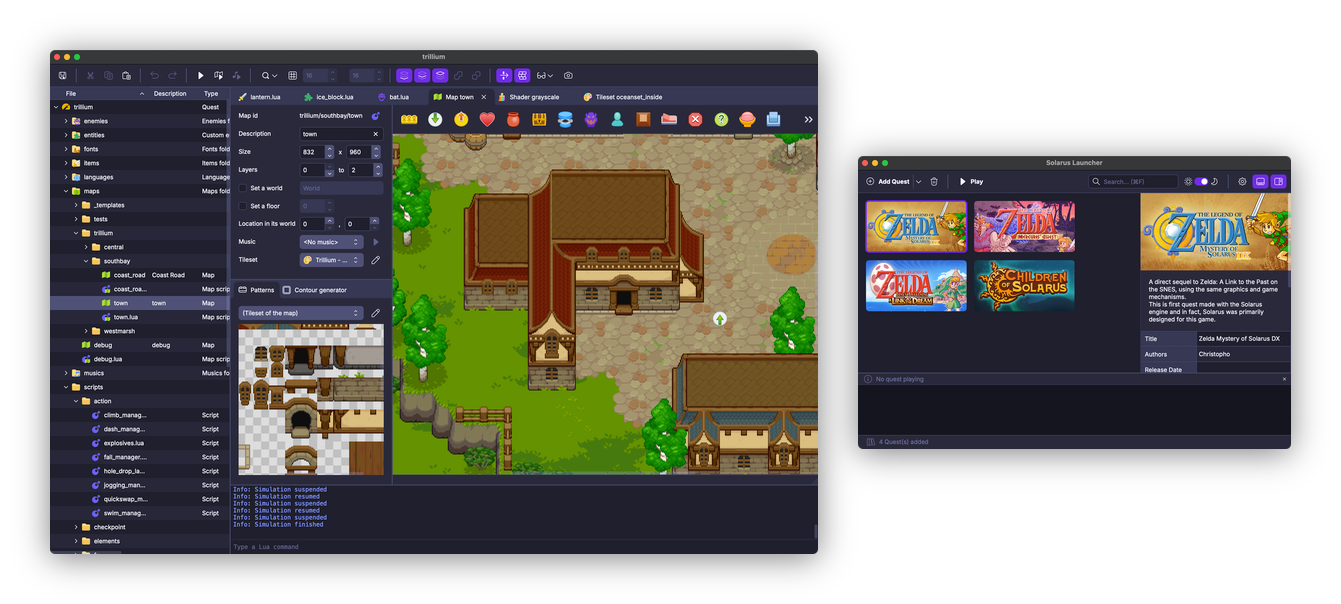Screen dimensions: 1341x604
Task: Open the run simulation play icon in toolbar
Action: (201, 75)
